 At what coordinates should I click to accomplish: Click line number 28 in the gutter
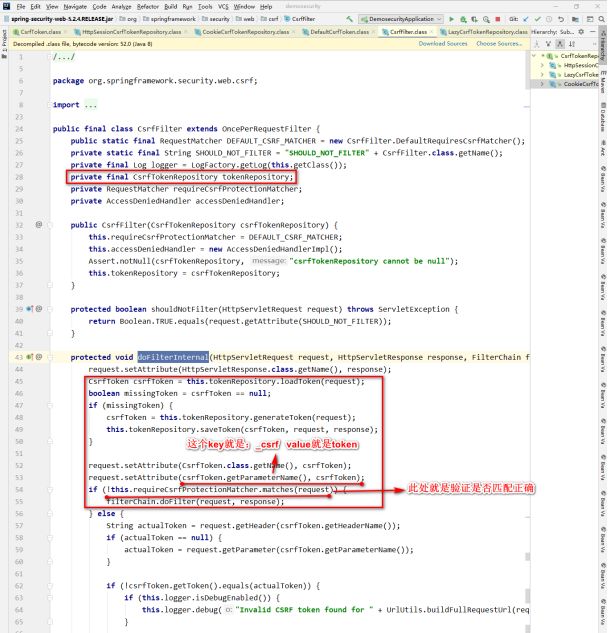coord(19,177)
